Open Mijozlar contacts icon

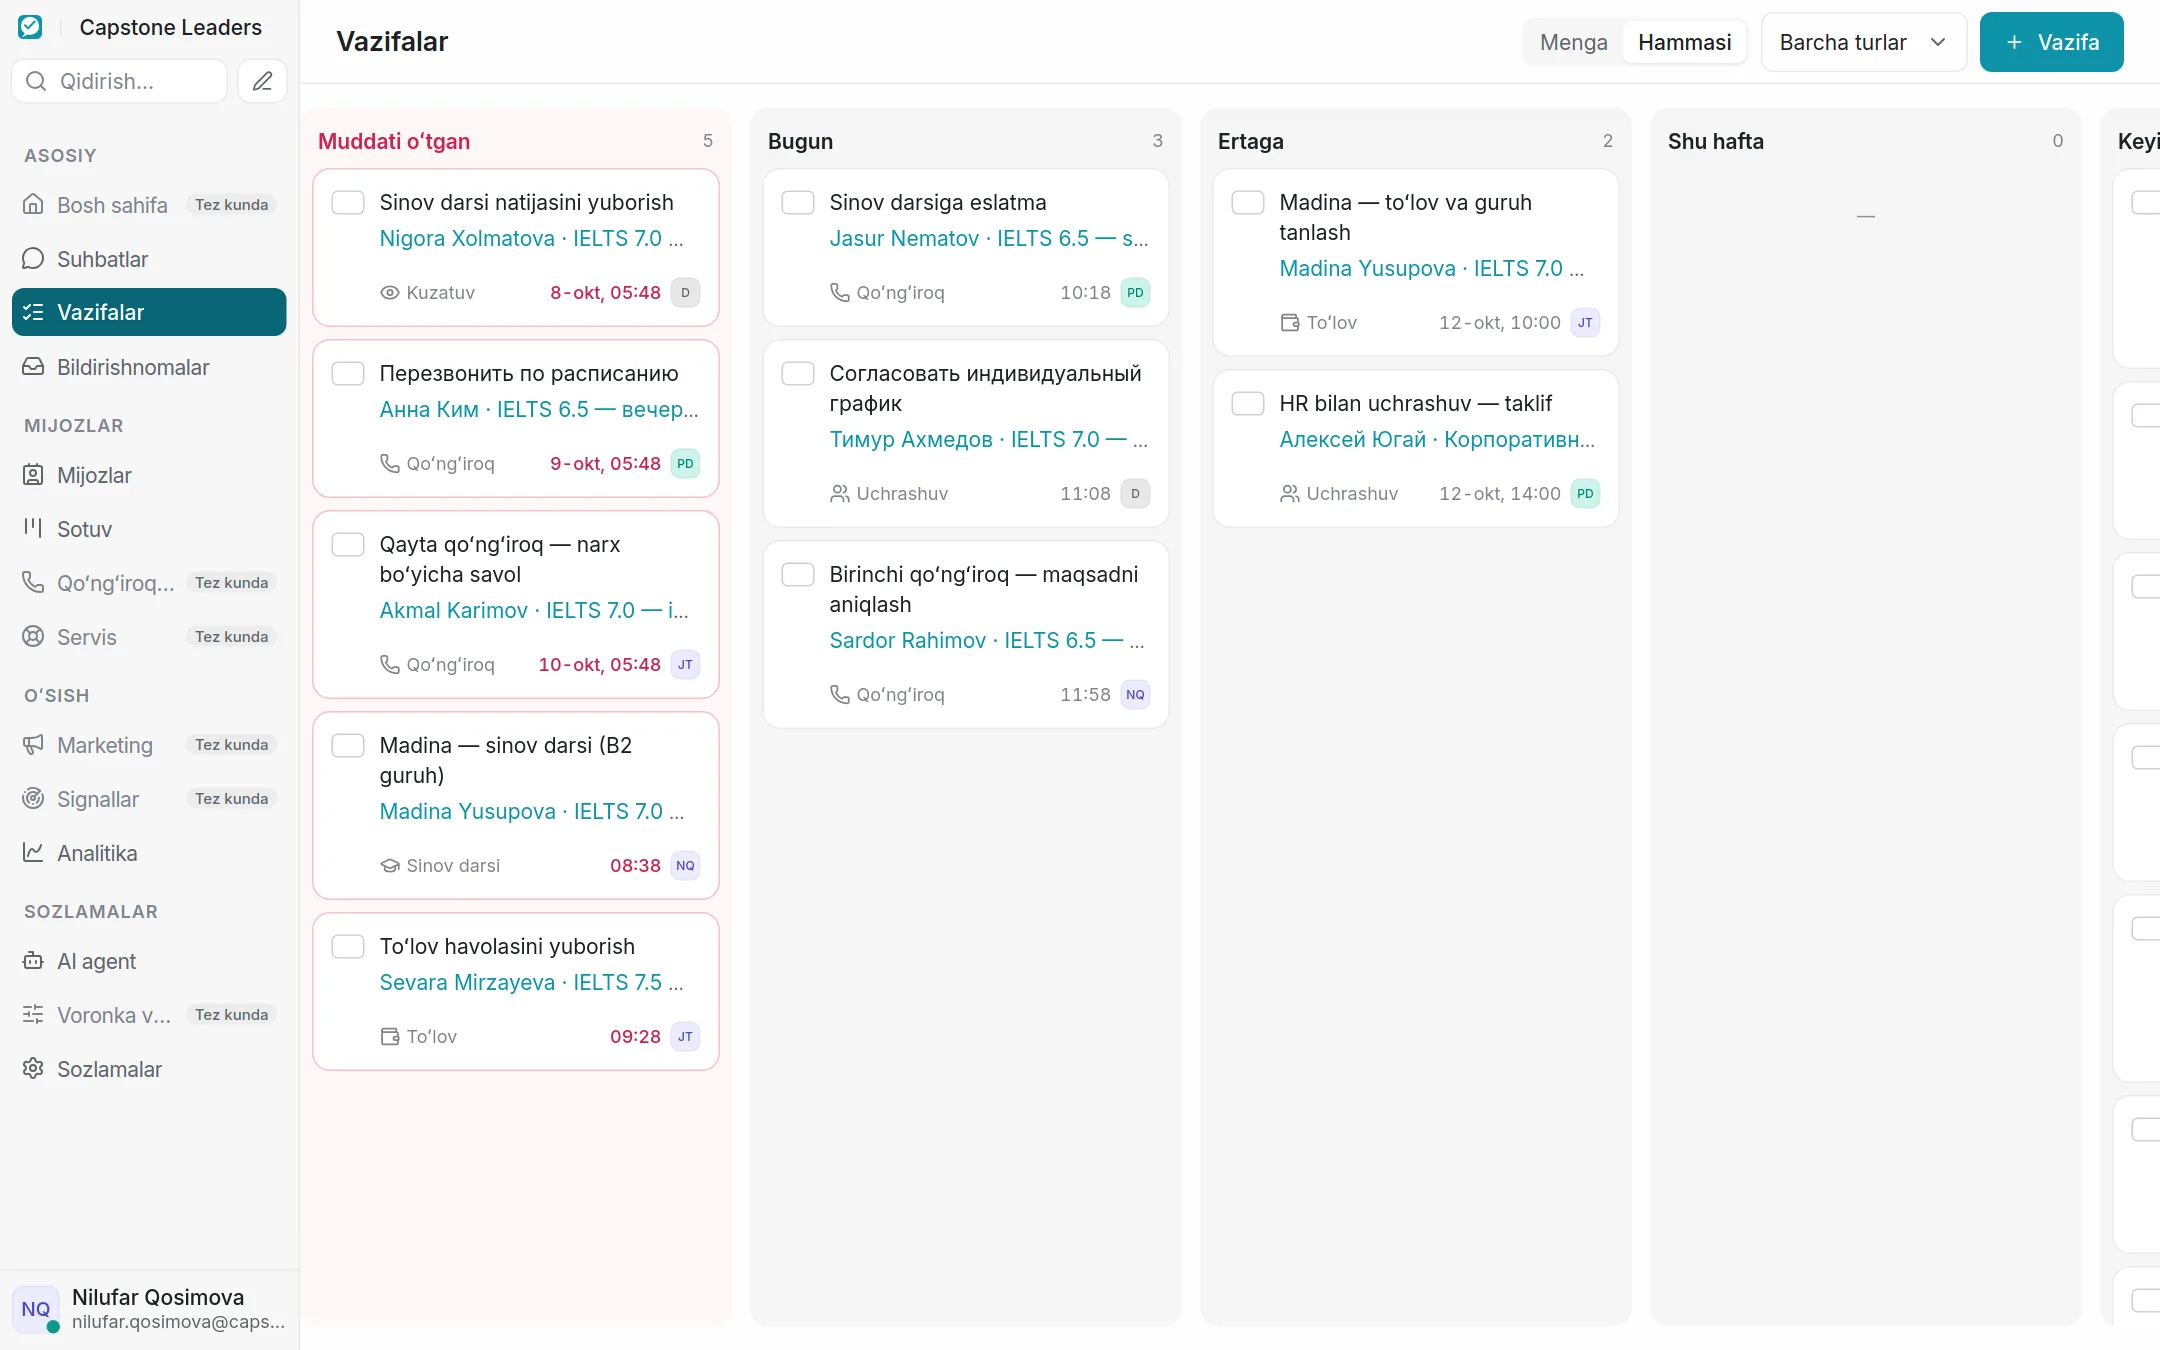pyautogui.click(x=33, y=475)
